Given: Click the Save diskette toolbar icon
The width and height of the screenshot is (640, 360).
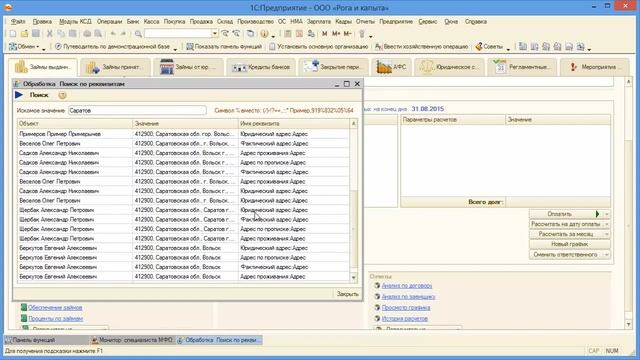Looking at the screenshot, I should 36,34.
